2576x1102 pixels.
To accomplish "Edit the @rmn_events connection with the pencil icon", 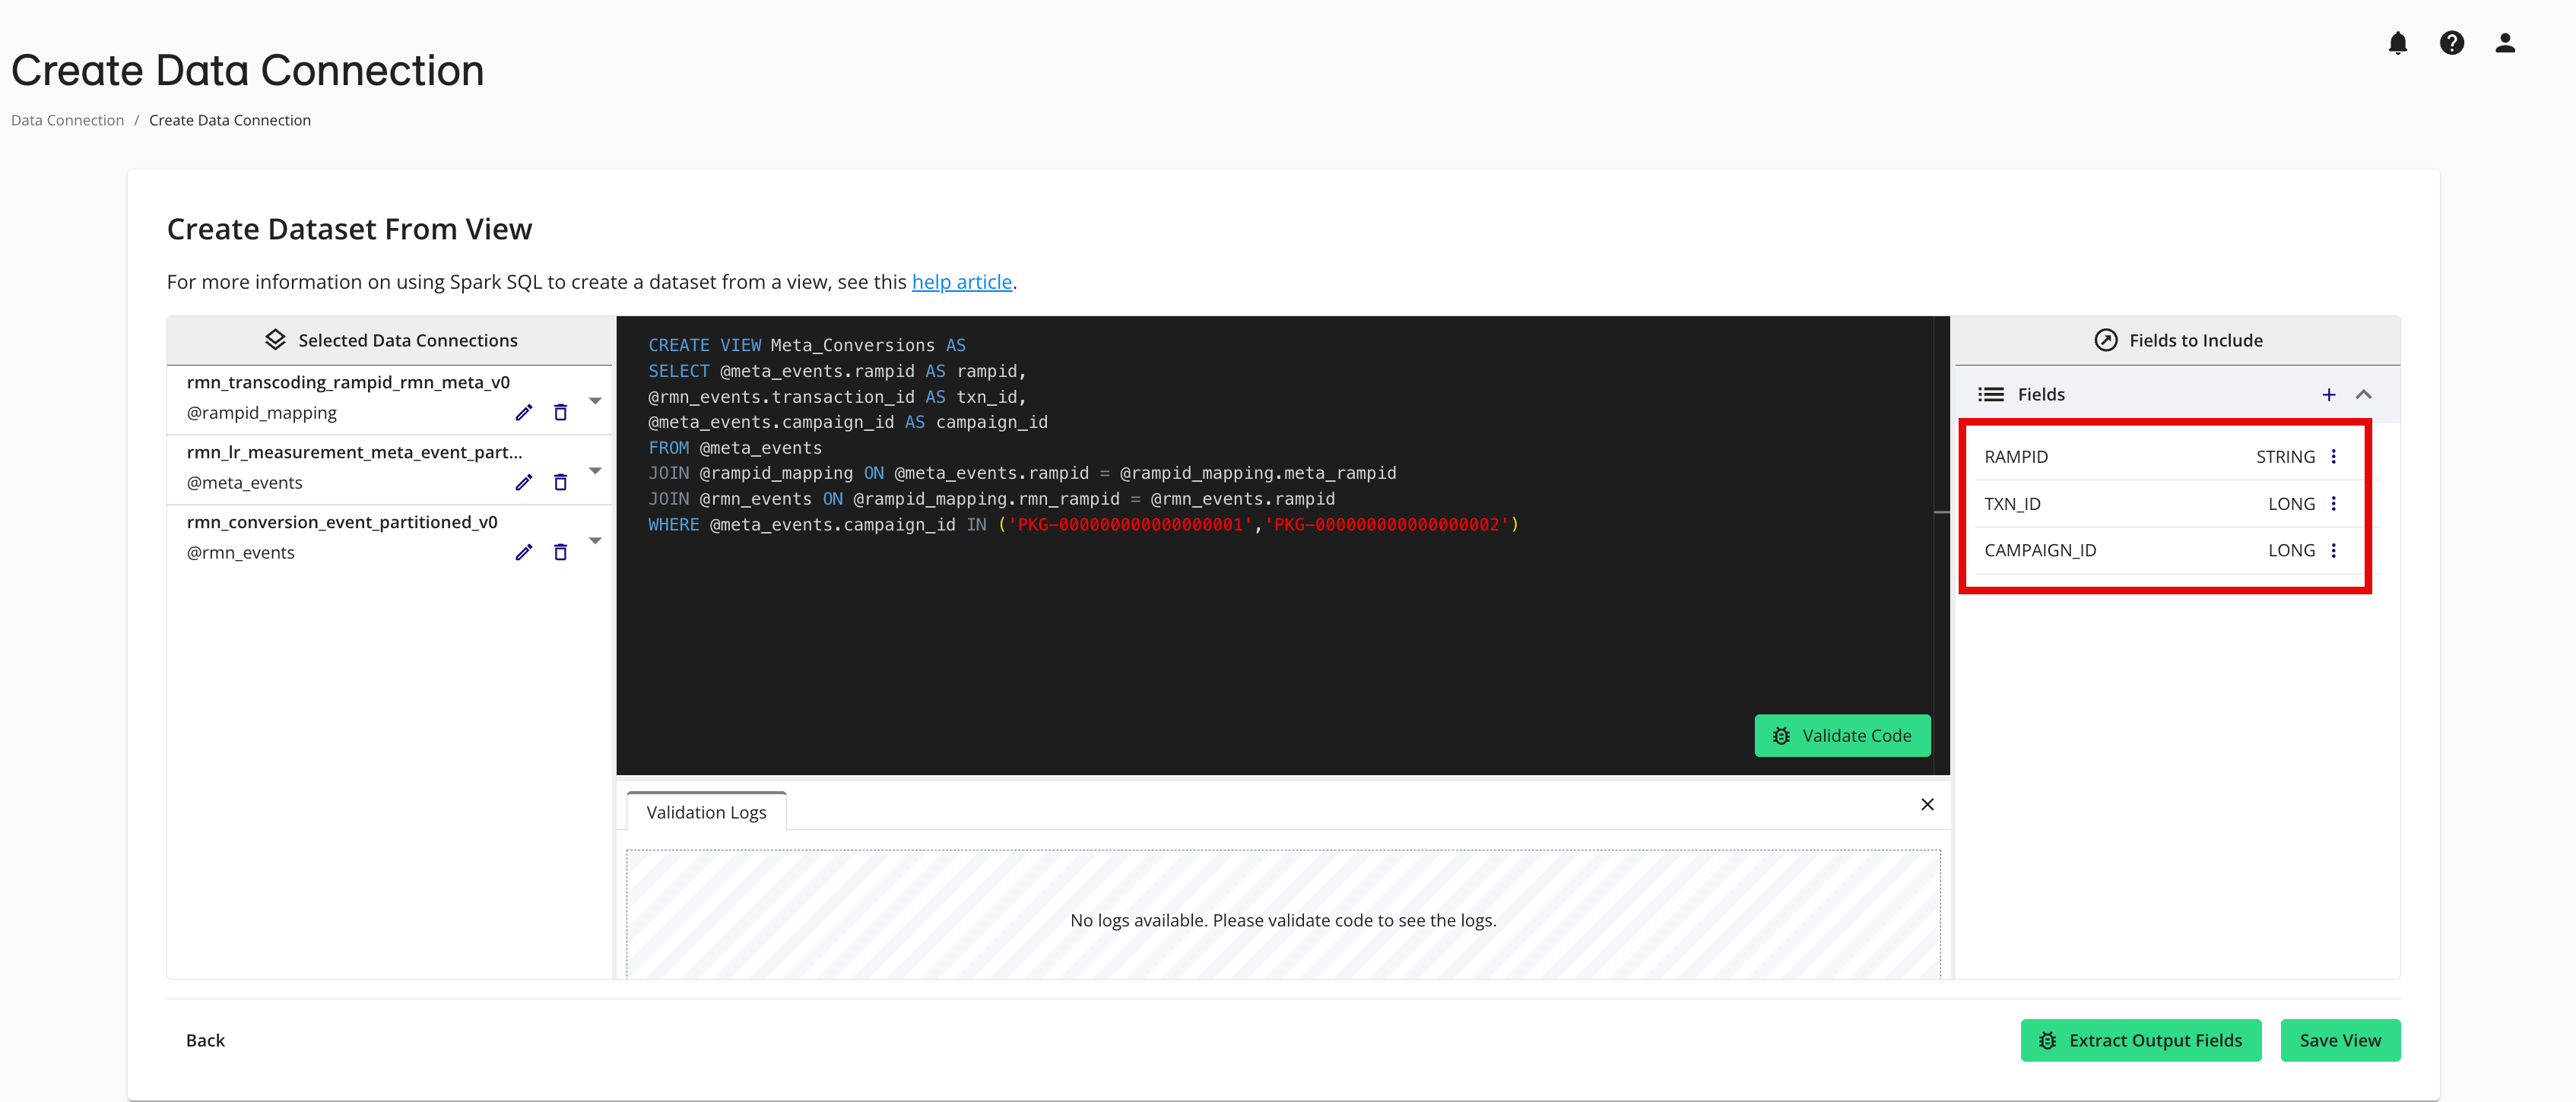I will point(524,552).
